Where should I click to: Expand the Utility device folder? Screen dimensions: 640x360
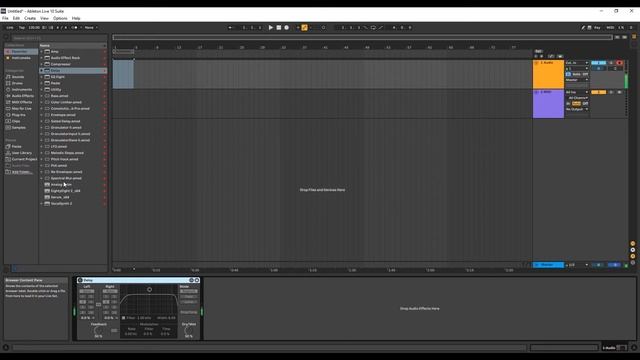(x=42, y=89)
